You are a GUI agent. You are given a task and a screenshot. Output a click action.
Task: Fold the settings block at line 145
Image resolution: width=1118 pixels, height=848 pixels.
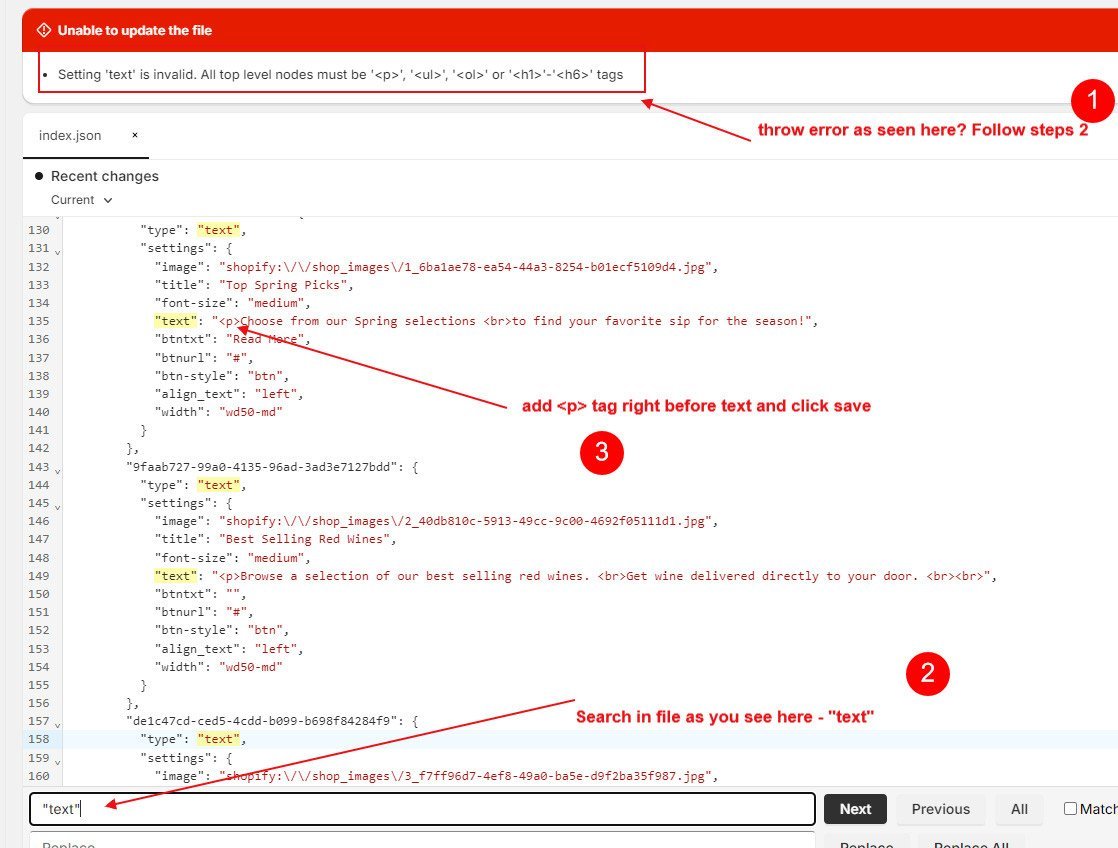point(57,504)
